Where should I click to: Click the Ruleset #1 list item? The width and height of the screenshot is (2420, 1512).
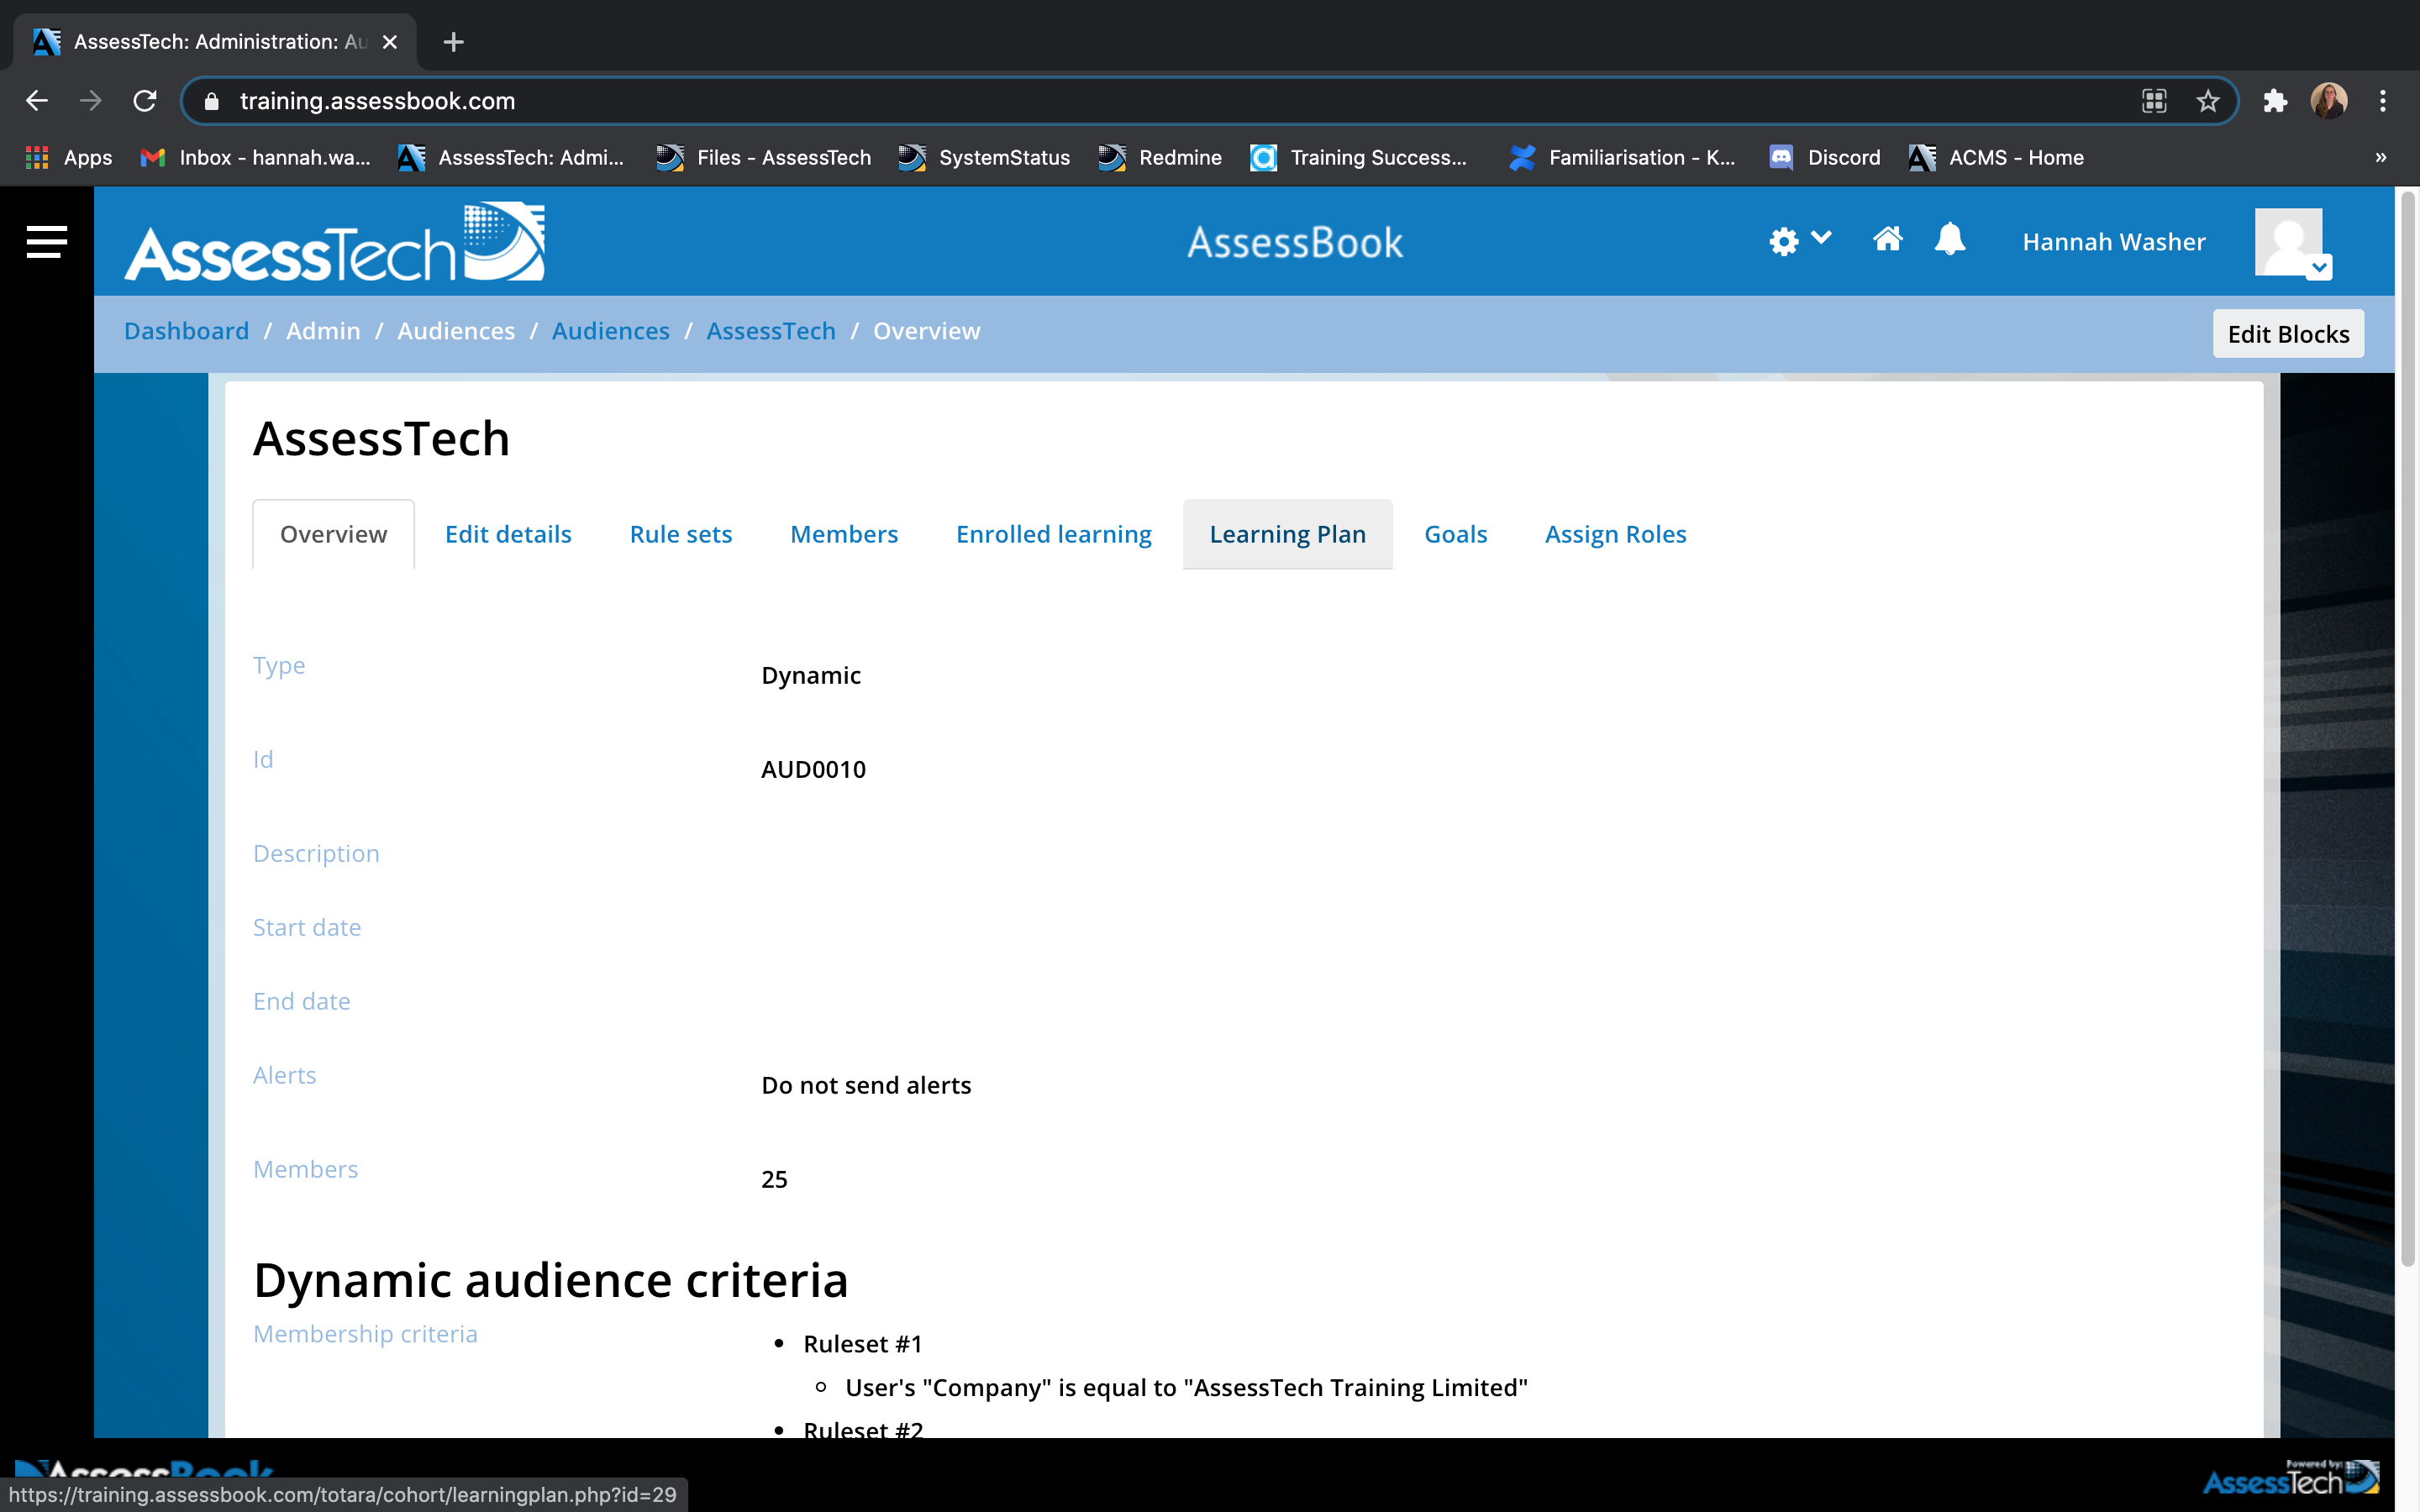tap(862, 1344)
